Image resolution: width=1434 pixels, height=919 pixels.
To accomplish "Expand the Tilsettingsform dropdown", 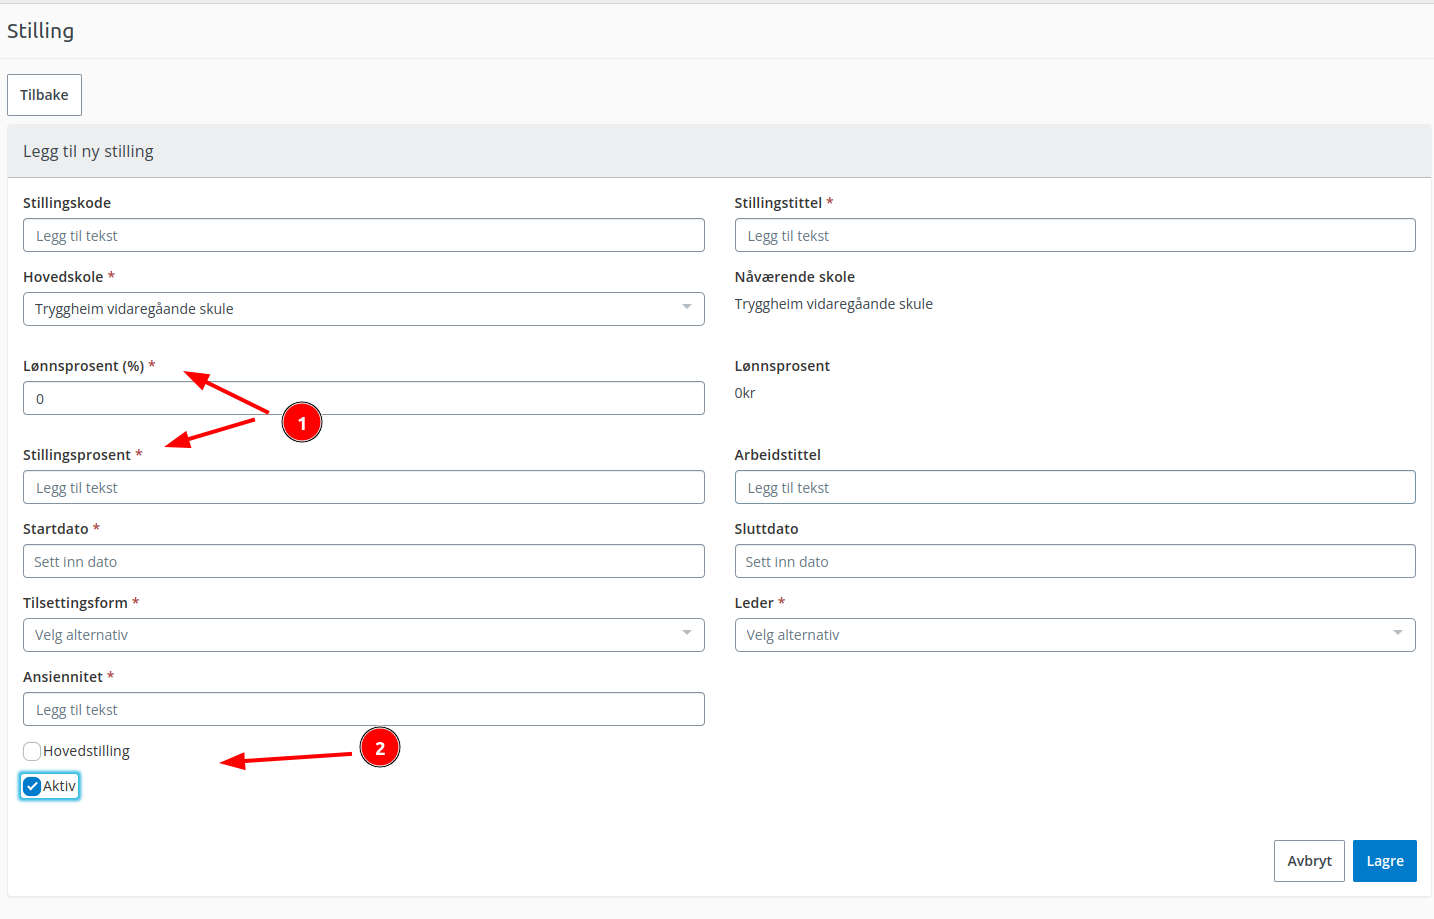I will 364,635.
